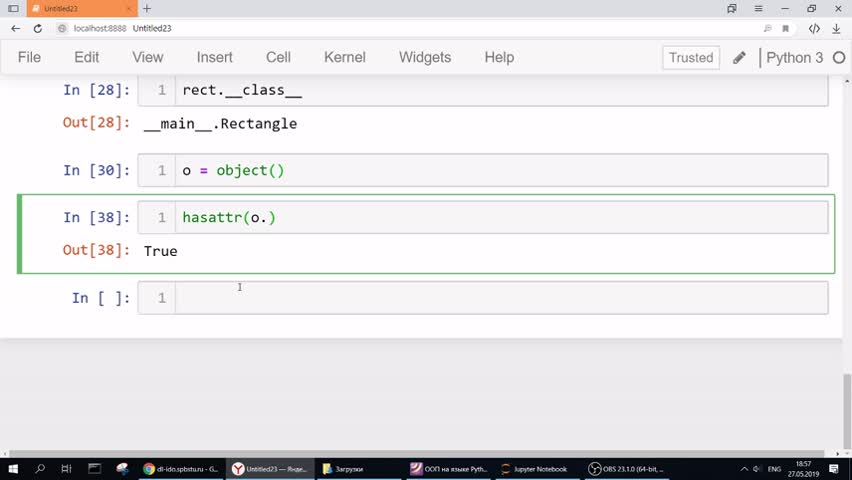
Task: Open the Загрузки folder in taskbar
Action: 359,469
